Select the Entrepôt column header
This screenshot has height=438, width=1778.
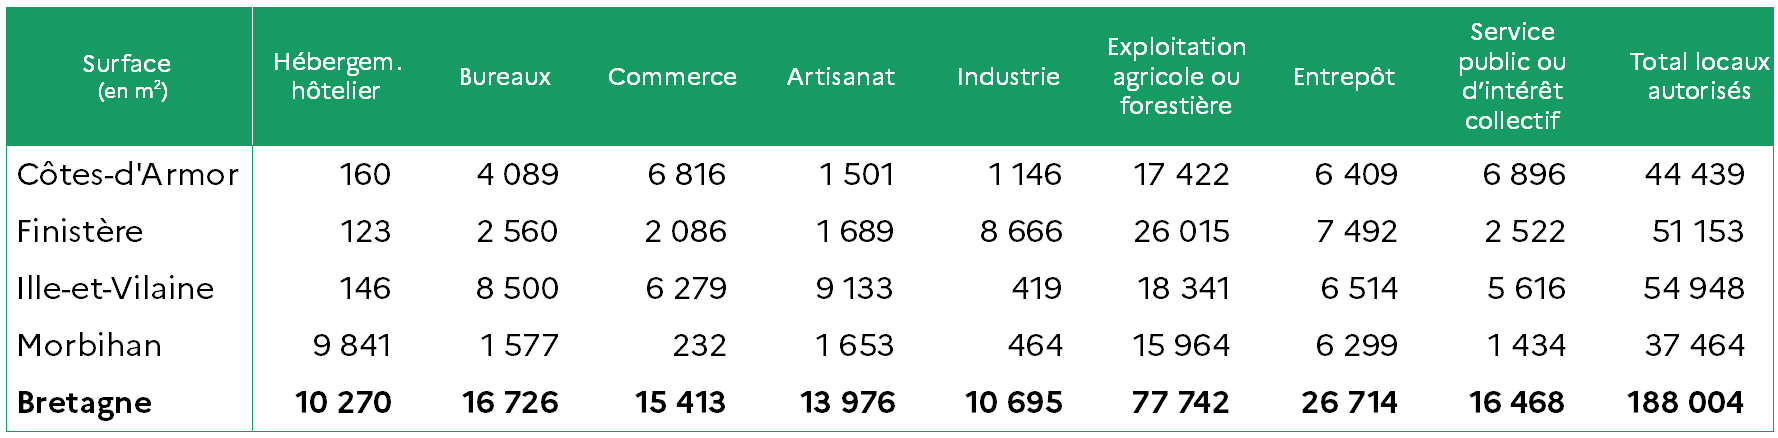[1344, 77]
